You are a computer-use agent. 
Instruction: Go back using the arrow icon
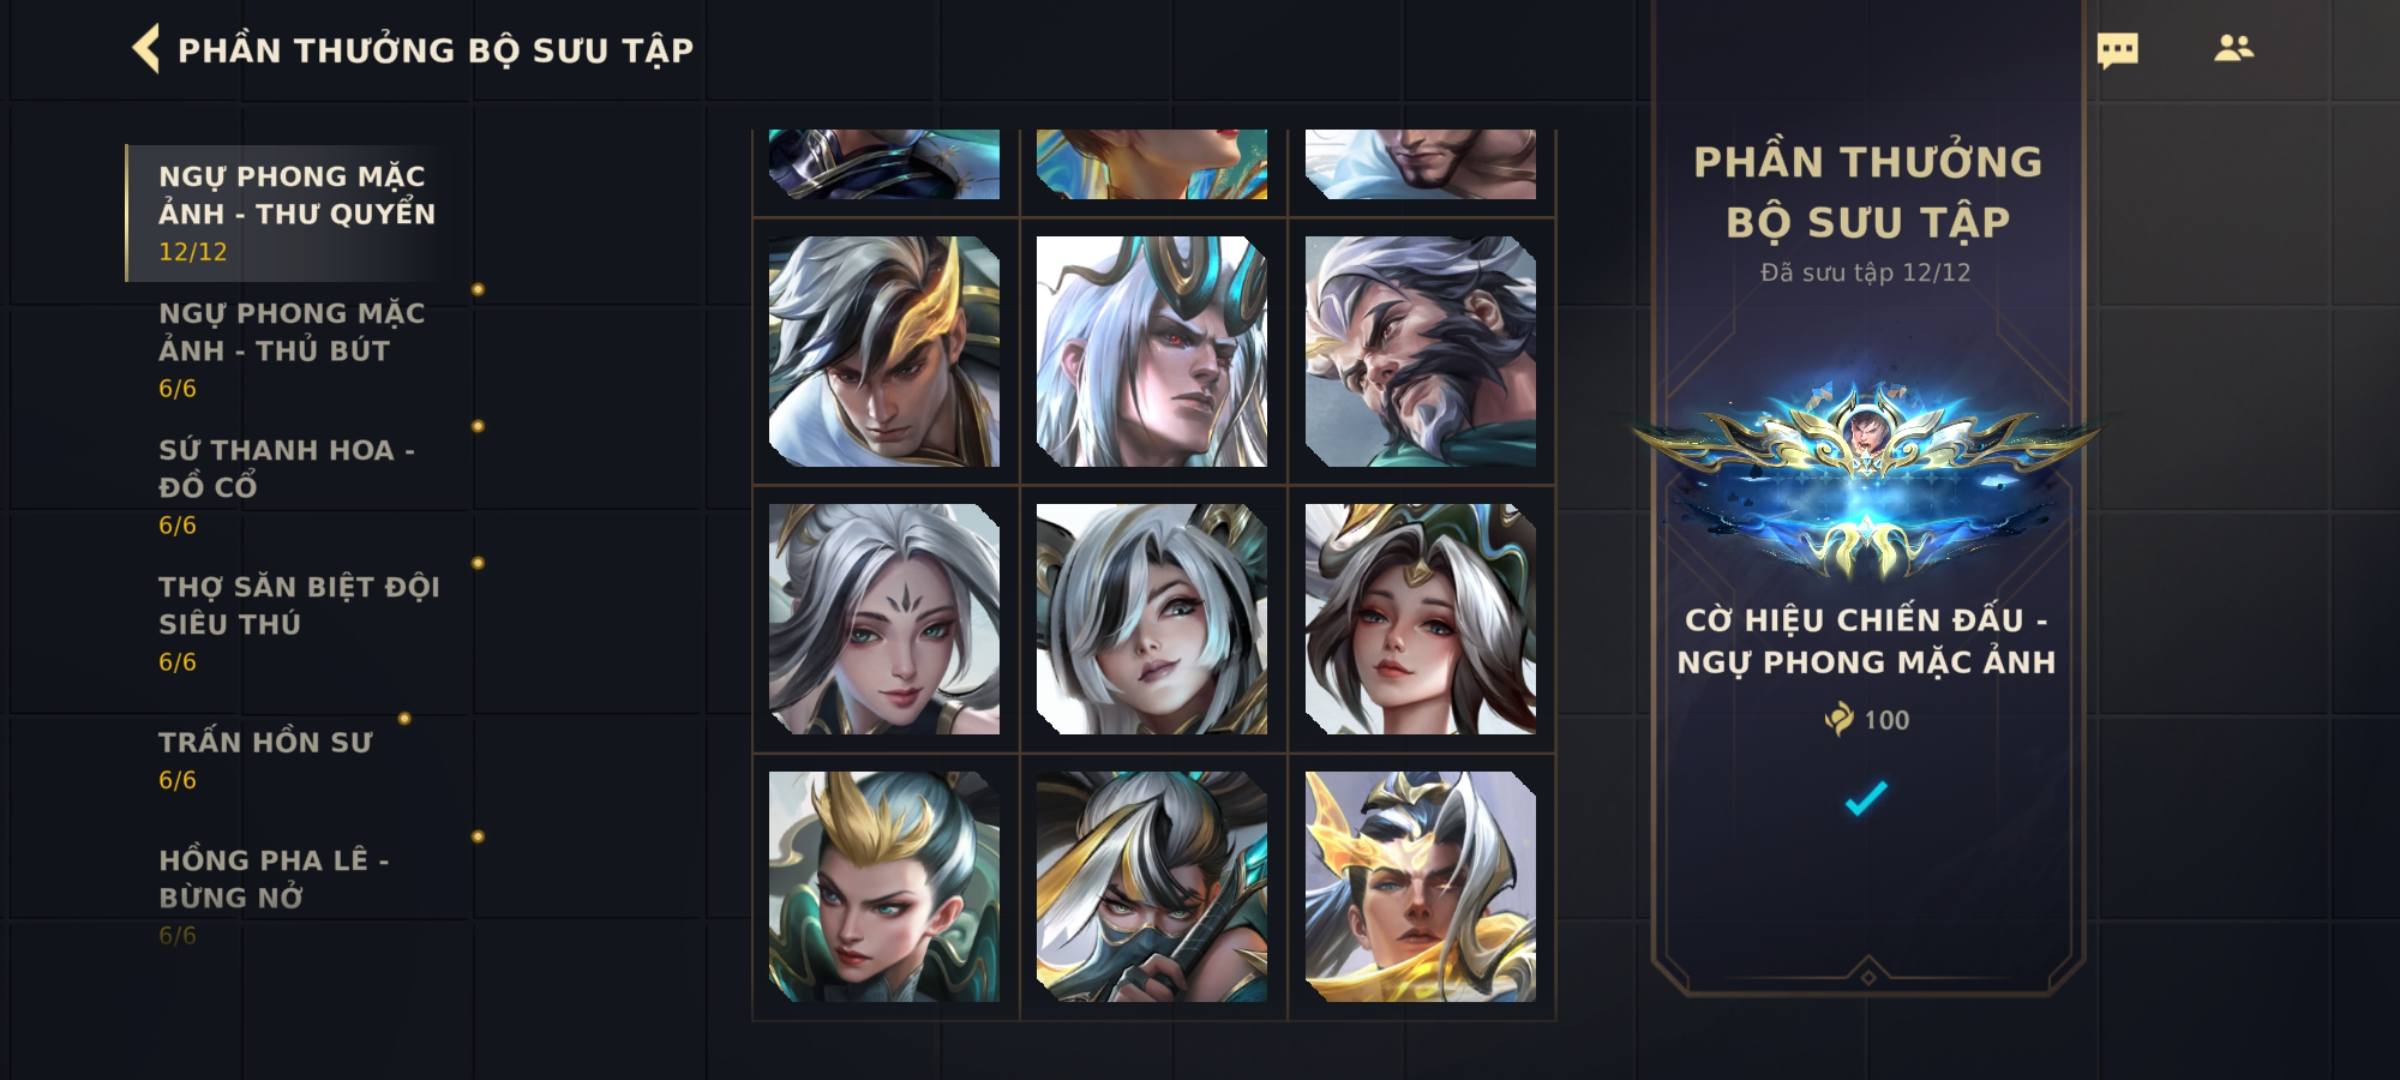(146, 49)
